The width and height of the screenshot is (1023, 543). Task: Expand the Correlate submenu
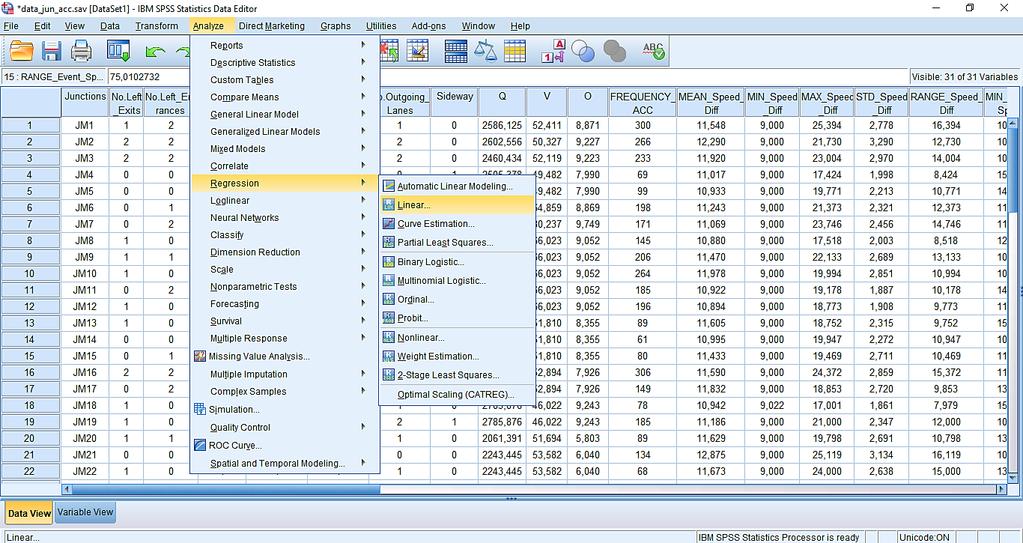(x=284, y=166)
